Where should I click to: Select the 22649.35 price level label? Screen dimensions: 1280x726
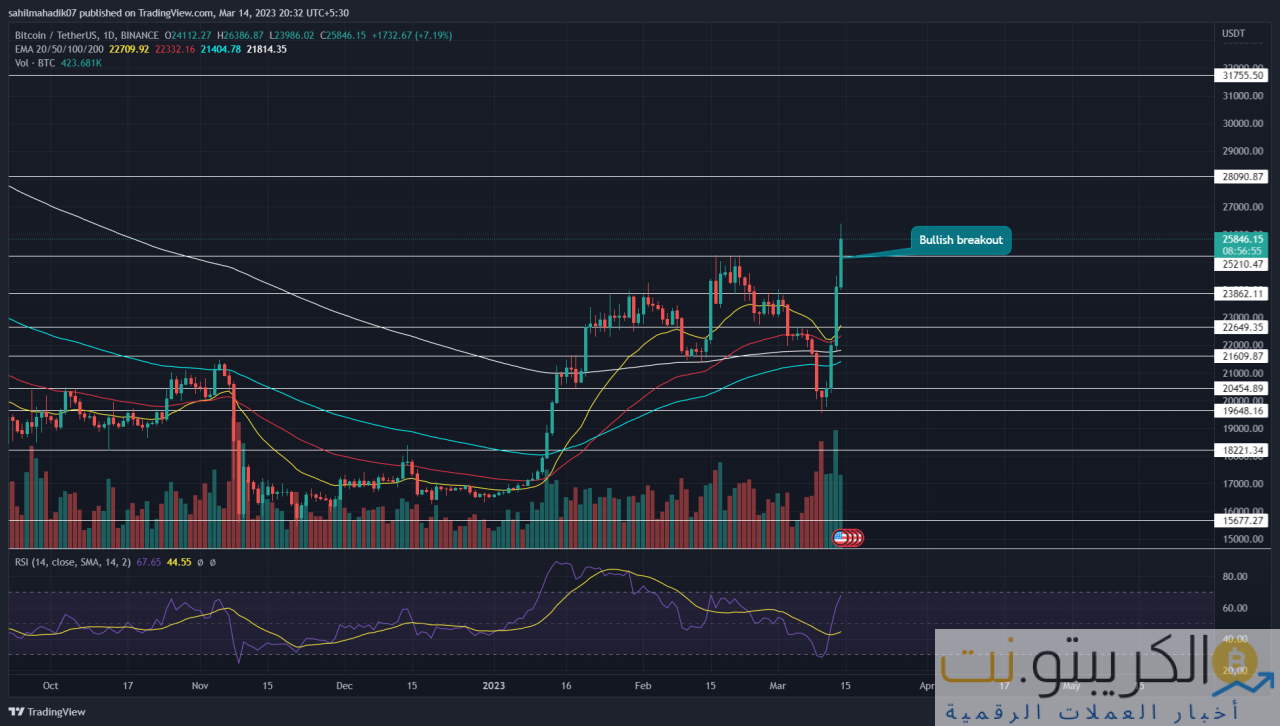(1243, 327)
